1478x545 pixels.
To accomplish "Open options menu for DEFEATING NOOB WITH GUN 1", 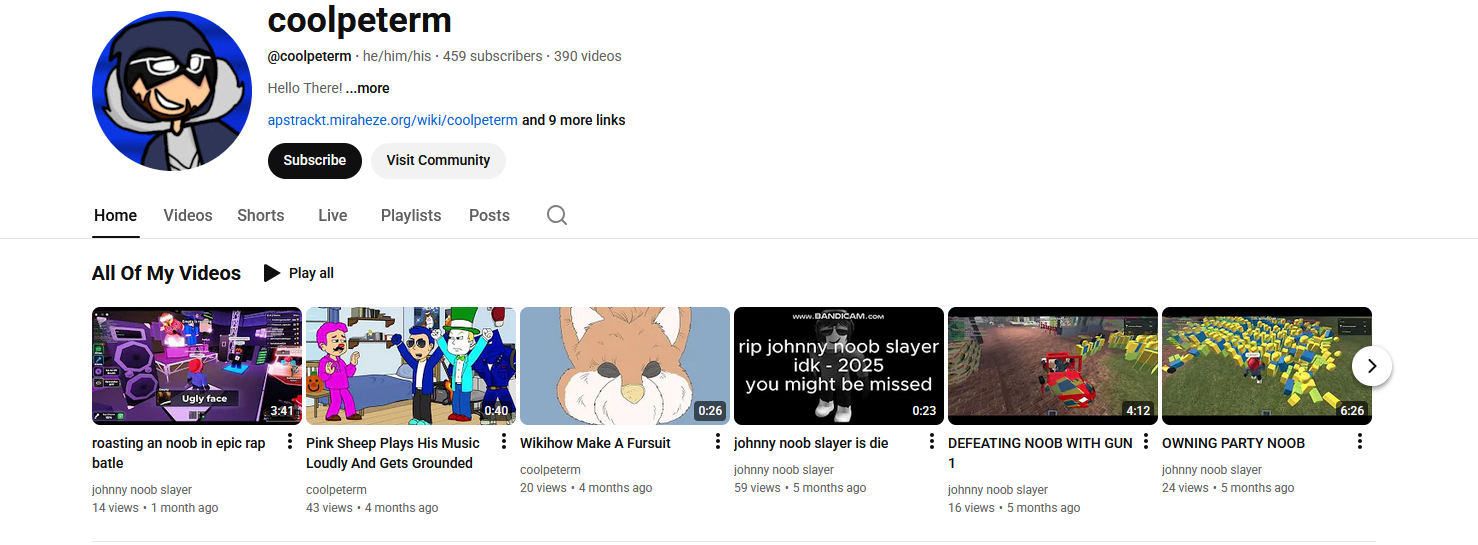I will click(1146, 442).
